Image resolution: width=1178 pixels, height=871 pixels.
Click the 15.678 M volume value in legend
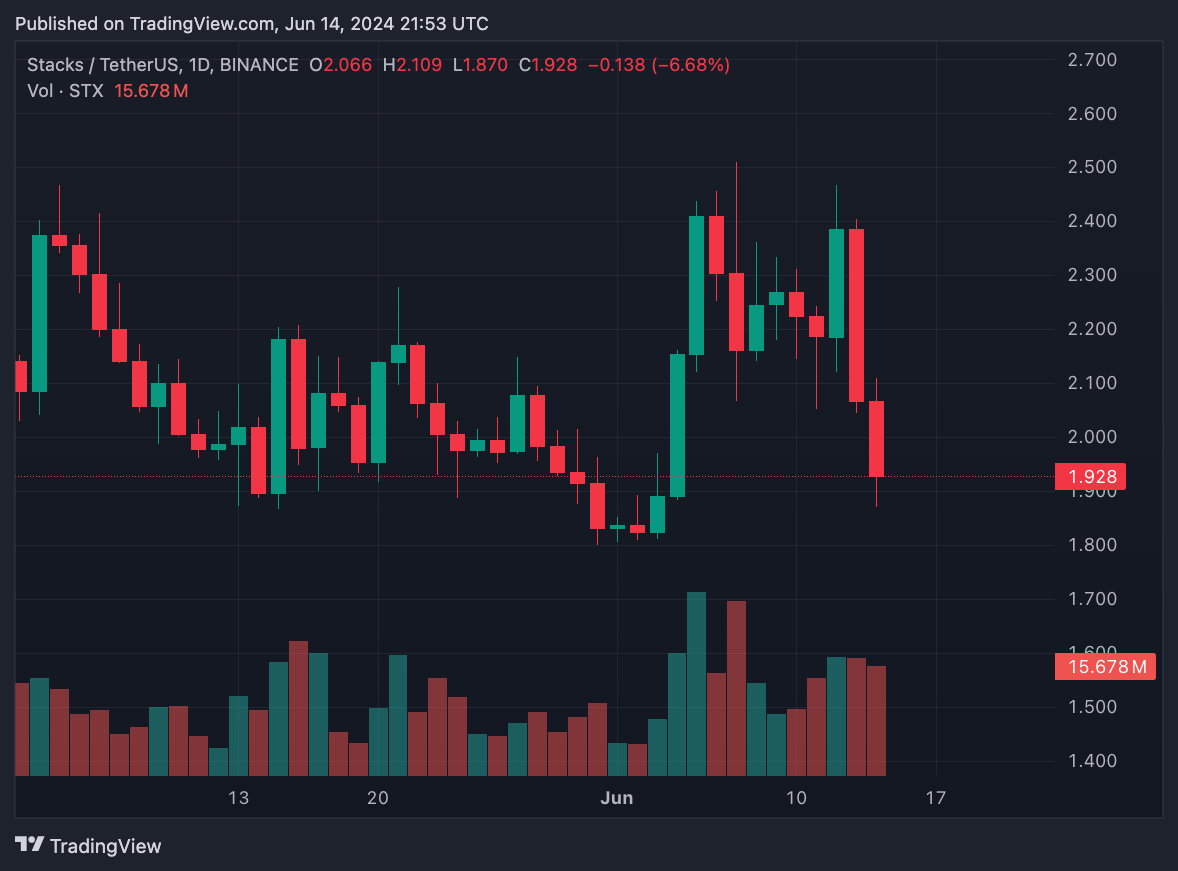click(x=151, y=91)
